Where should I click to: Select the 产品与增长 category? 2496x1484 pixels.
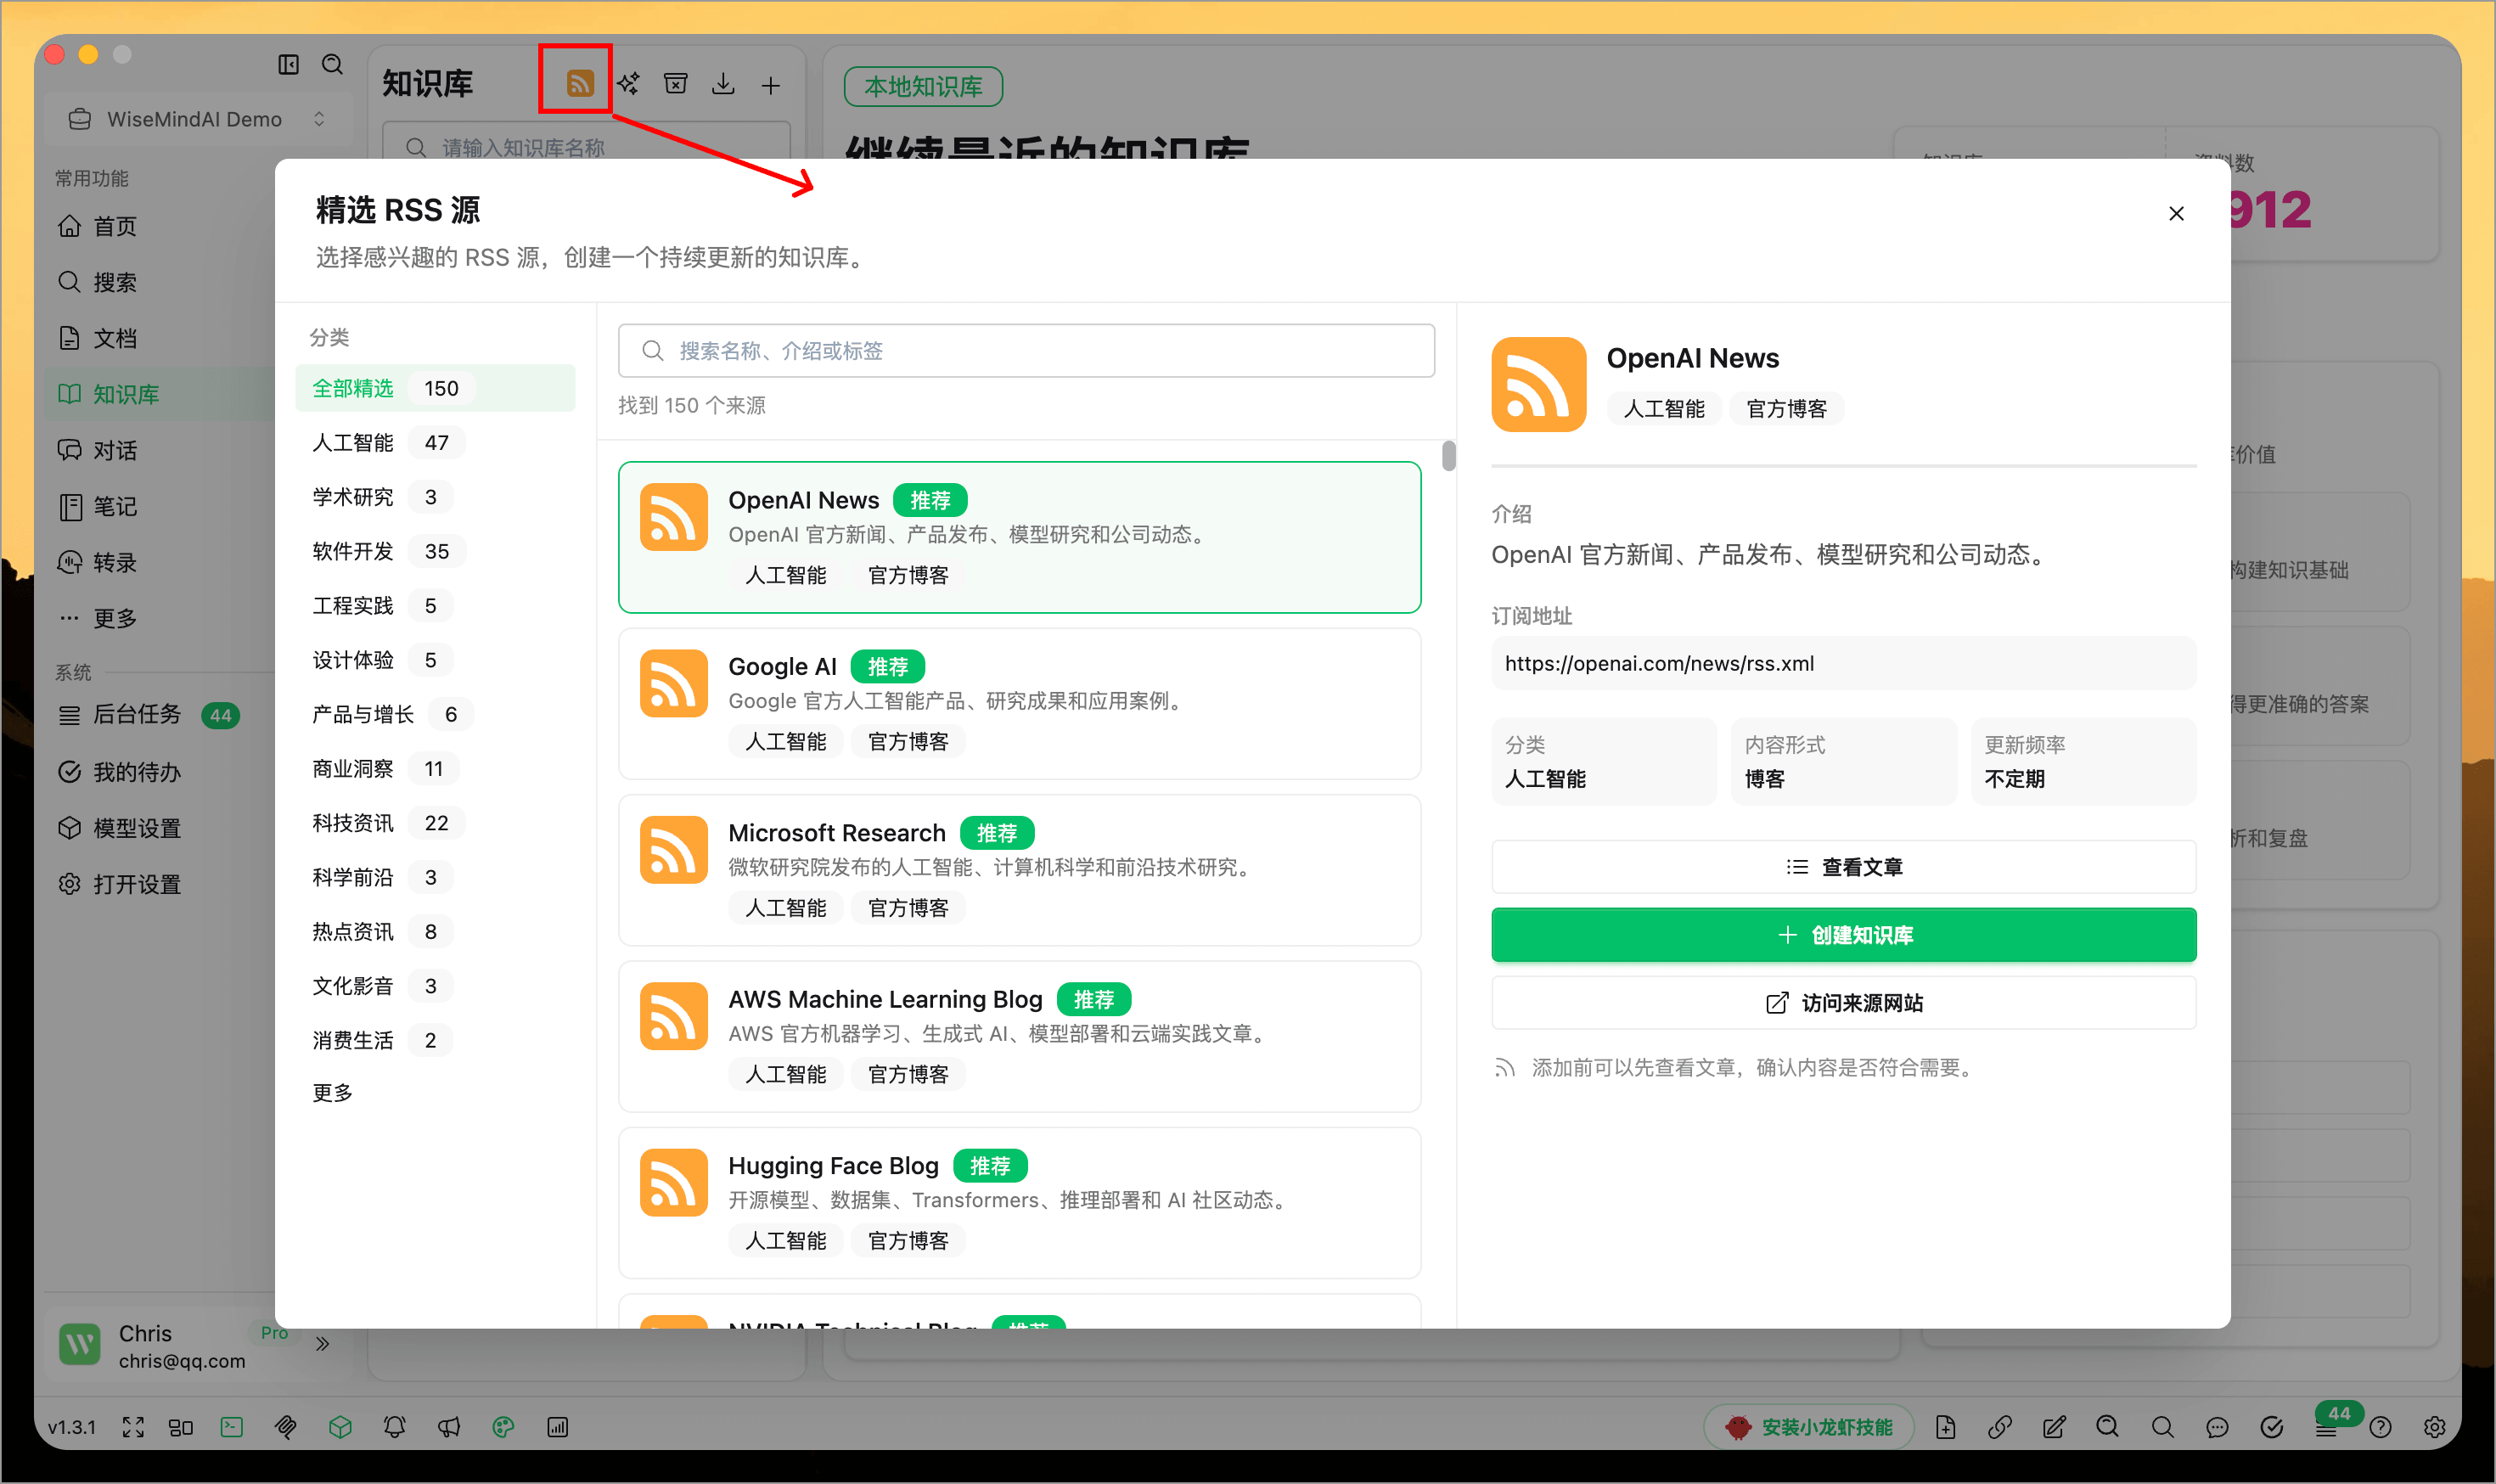coord(435,714)
